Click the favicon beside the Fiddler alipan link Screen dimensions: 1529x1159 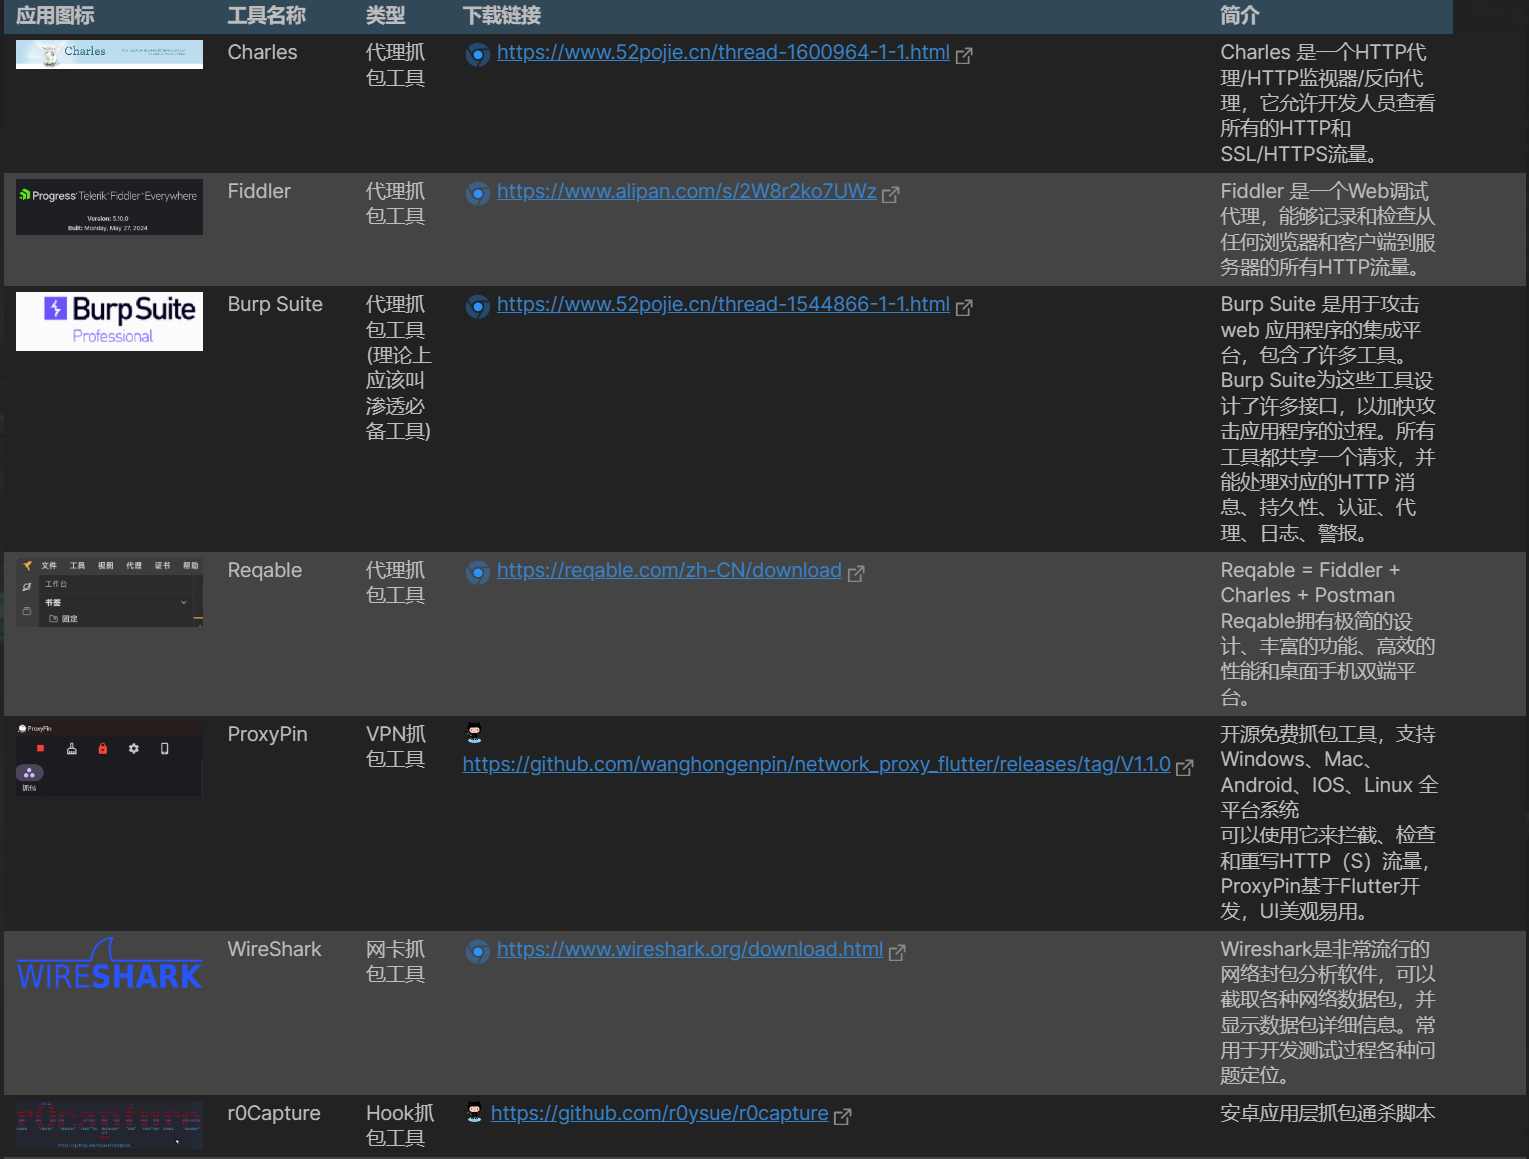click(478, 194)
